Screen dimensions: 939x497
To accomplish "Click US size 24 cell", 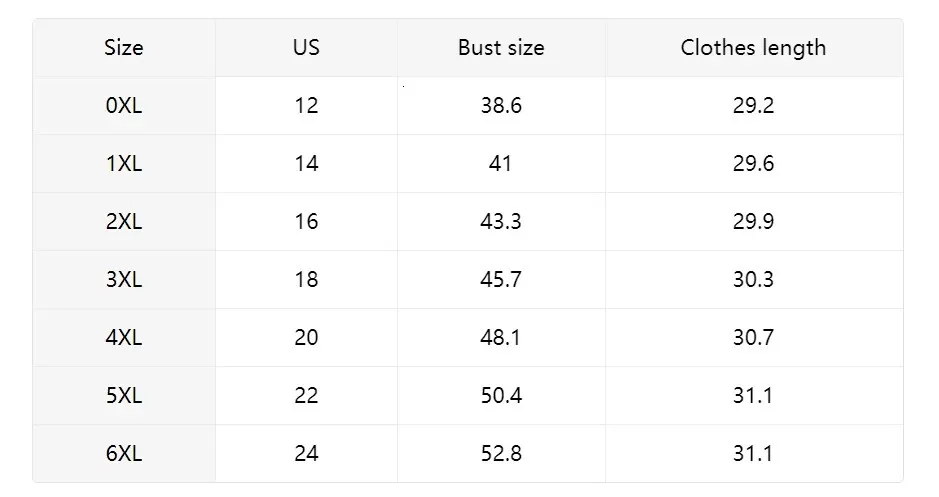I will (x=306, y=453).
